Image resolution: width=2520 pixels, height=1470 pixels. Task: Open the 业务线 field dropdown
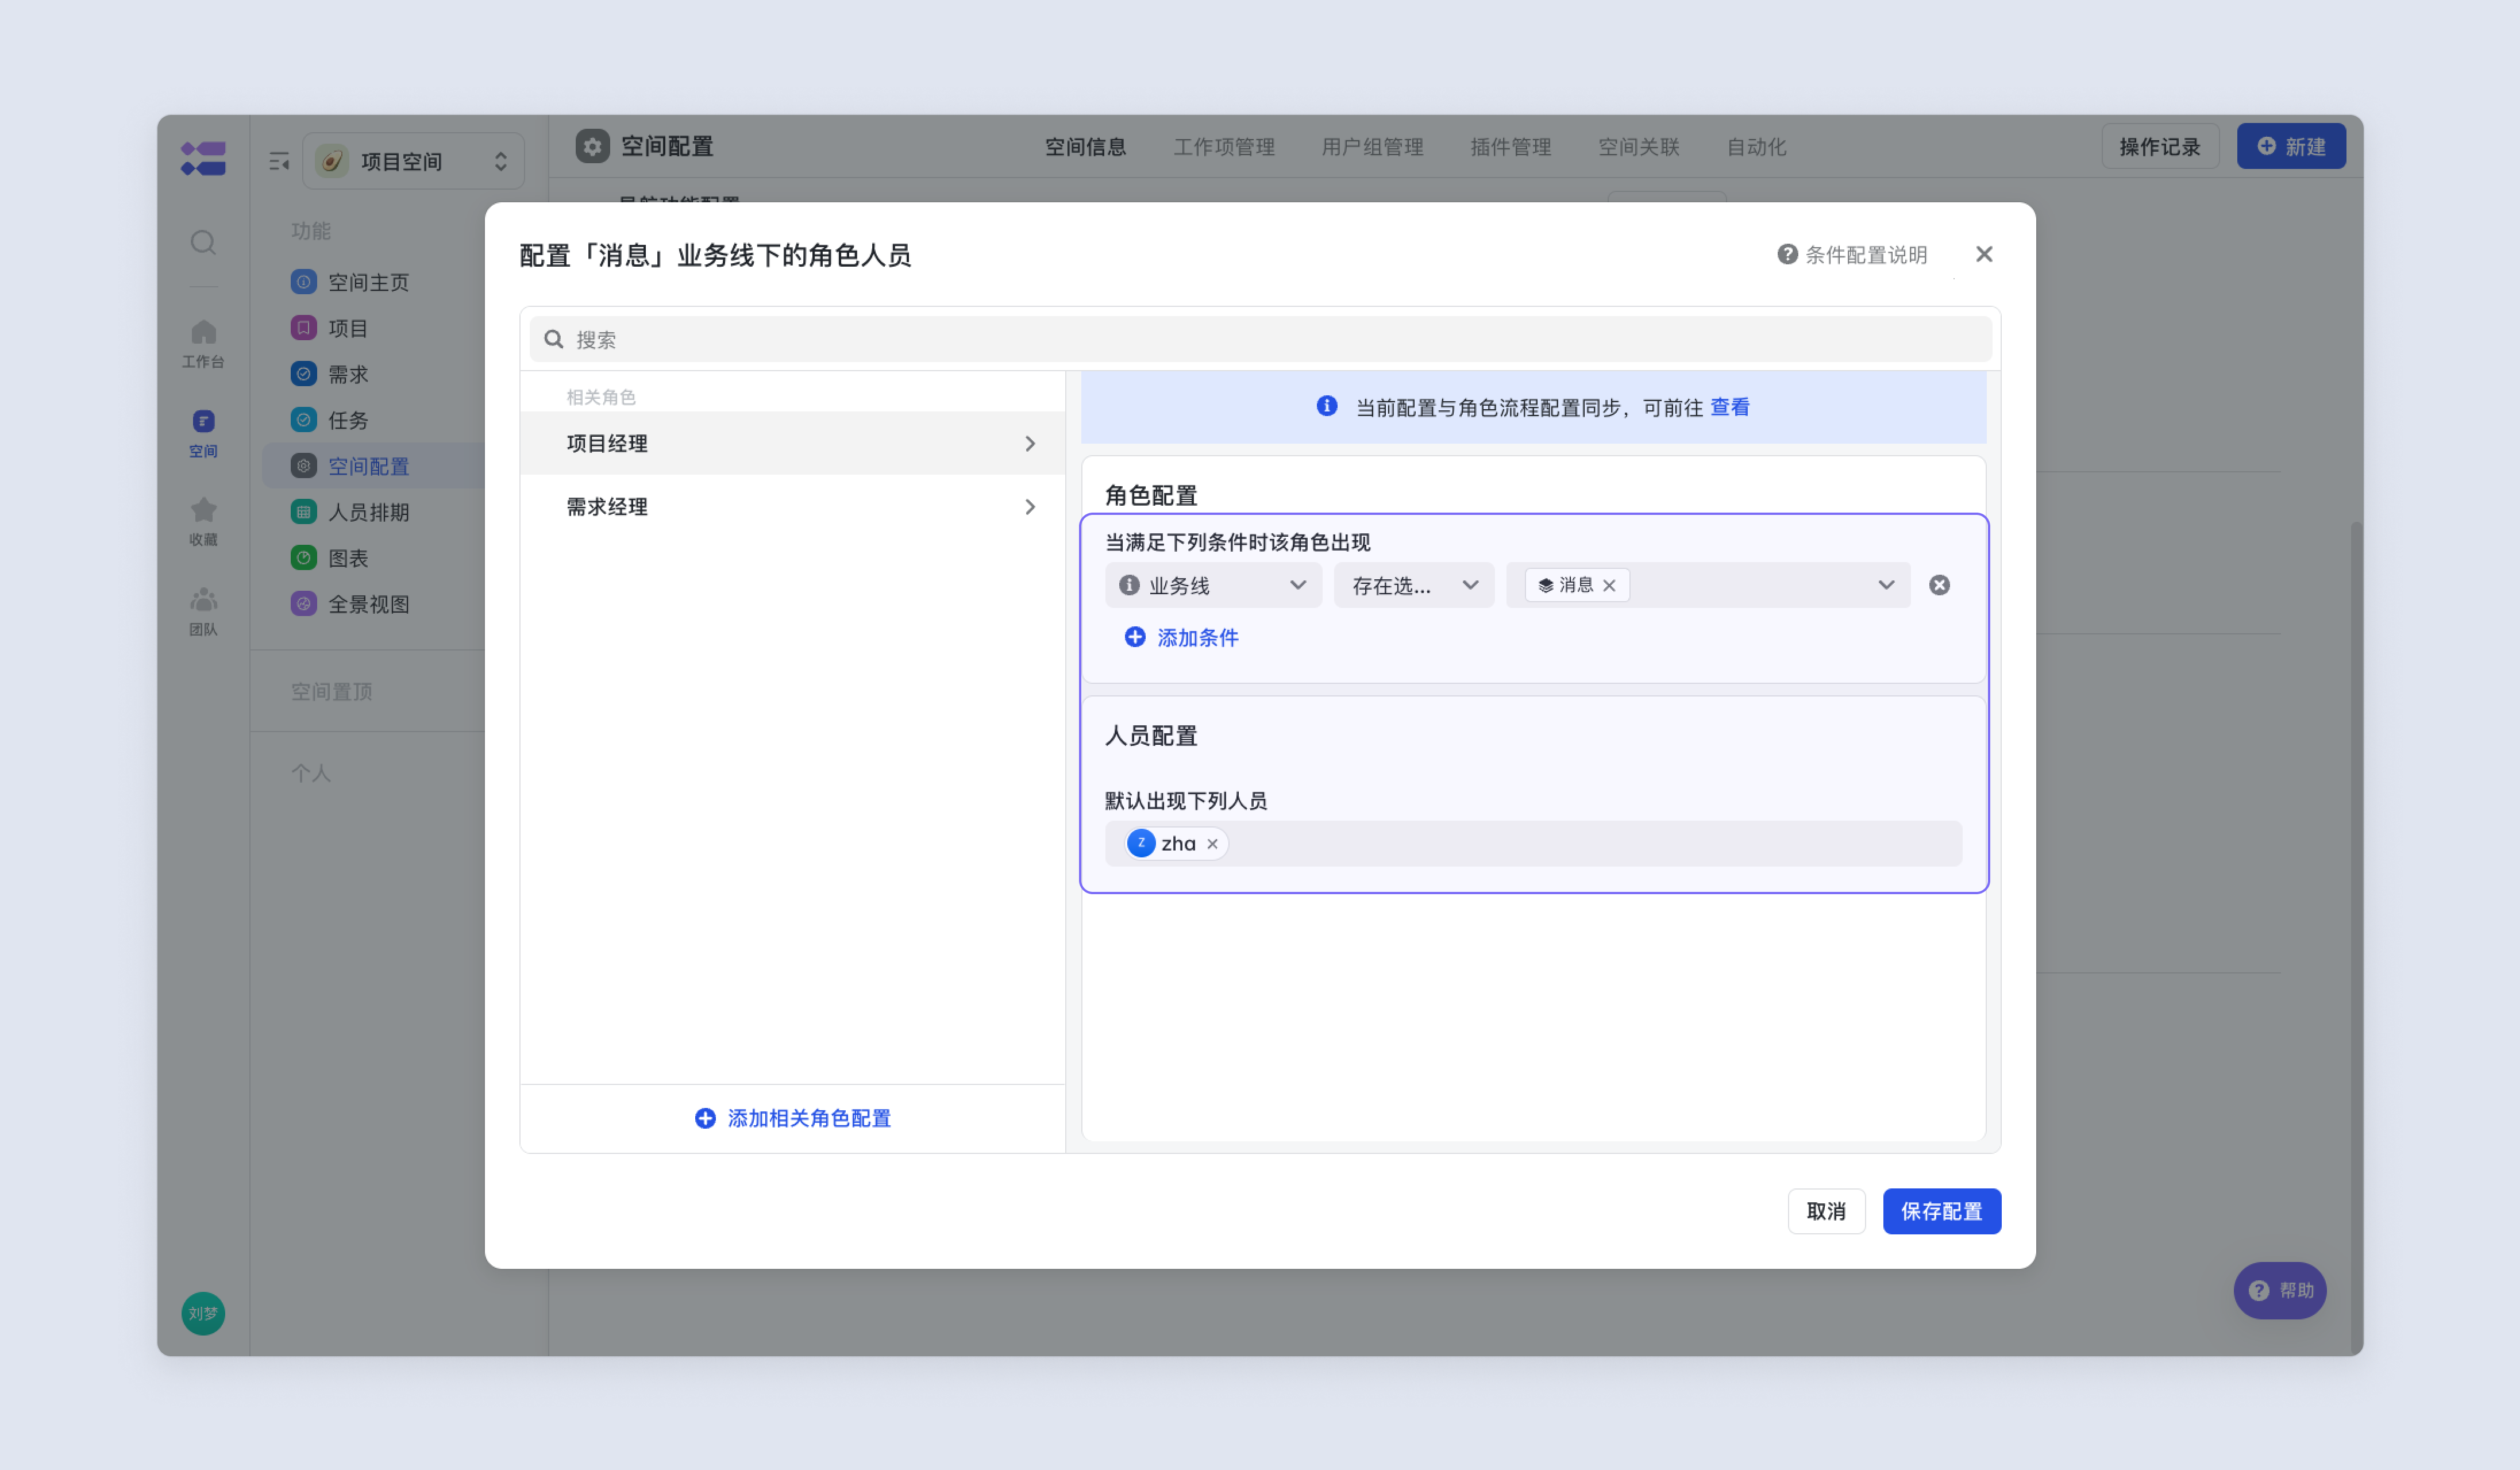[x=1213, y=585]
